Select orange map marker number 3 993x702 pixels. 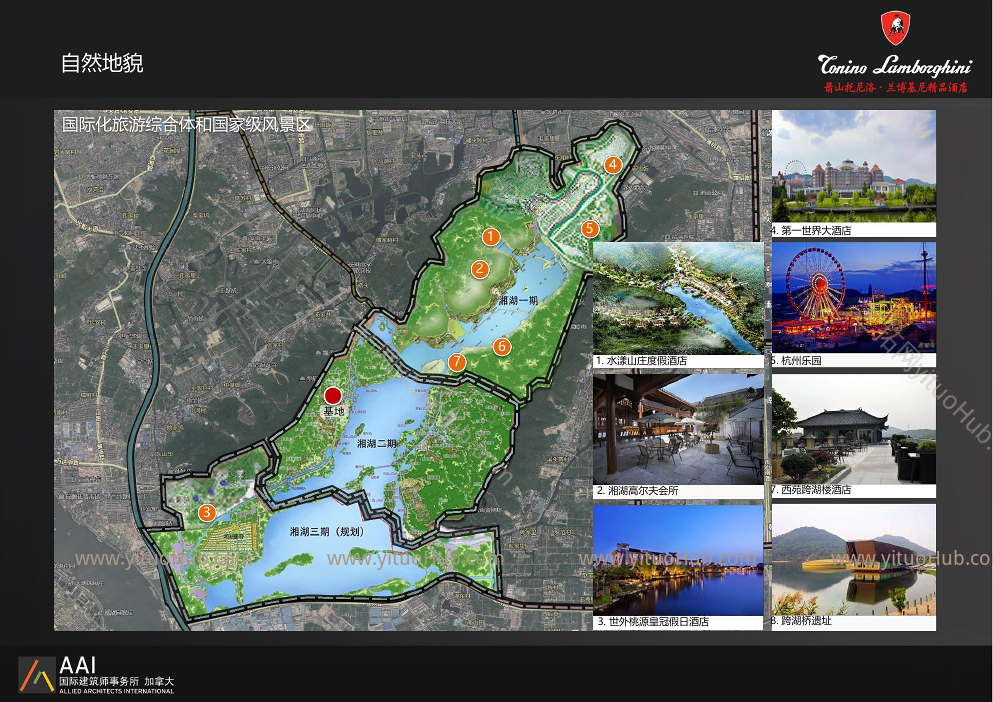(206, 512)
